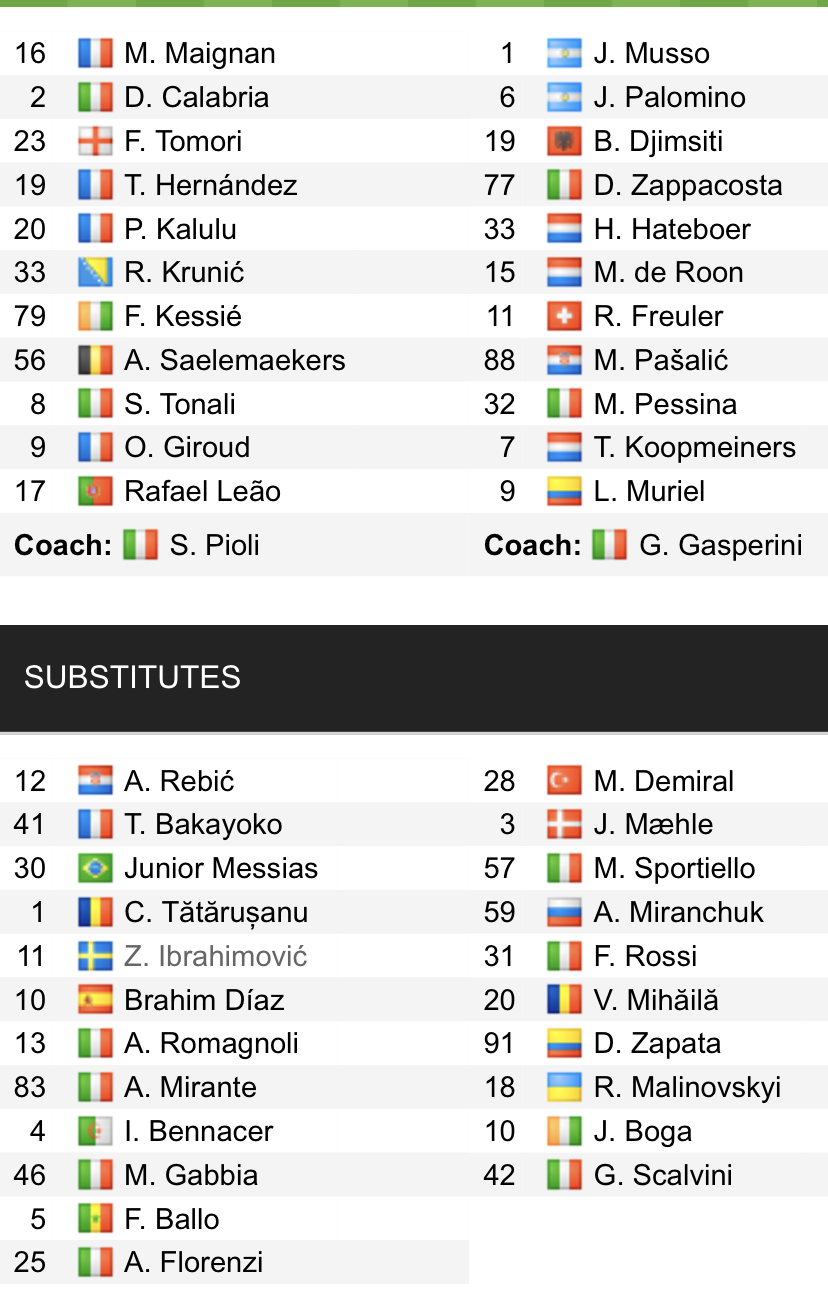
Task: Select coach S. Pioli
Action: tap(215, 545)
